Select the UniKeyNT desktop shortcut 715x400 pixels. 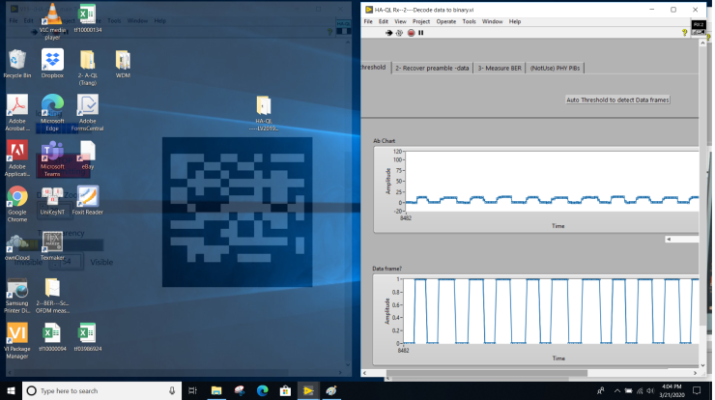52,200
